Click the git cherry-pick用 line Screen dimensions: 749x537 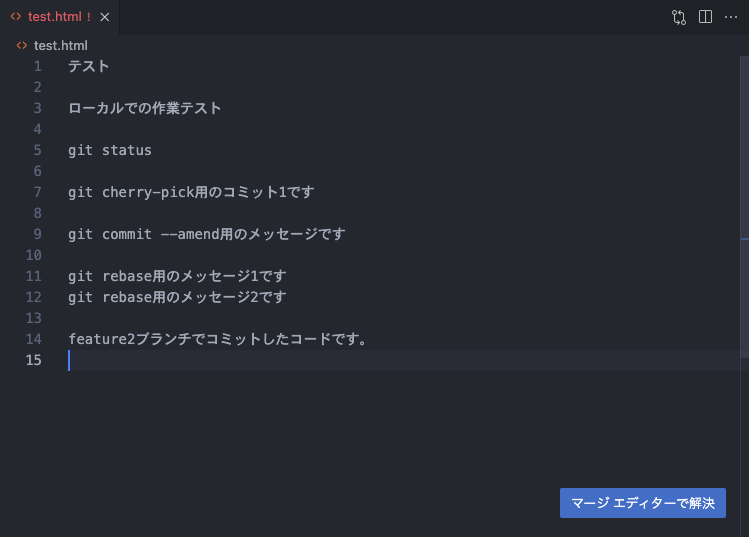pos(191,192)
